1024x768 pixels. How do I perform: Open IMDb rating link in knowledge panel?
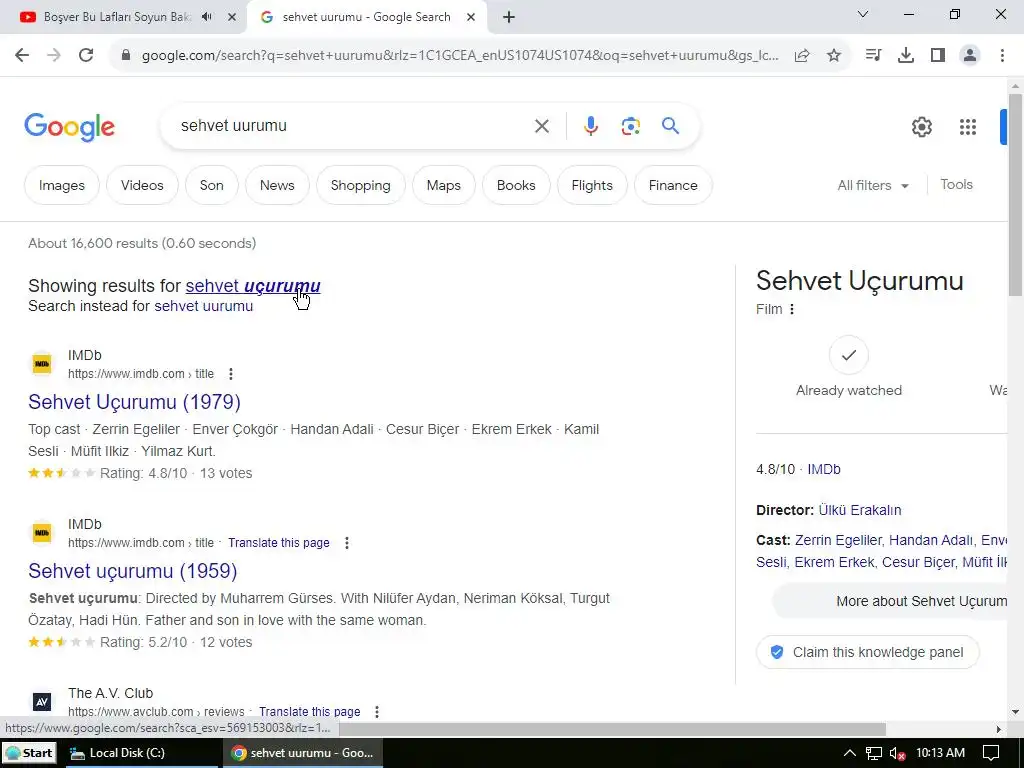point(824,470)
